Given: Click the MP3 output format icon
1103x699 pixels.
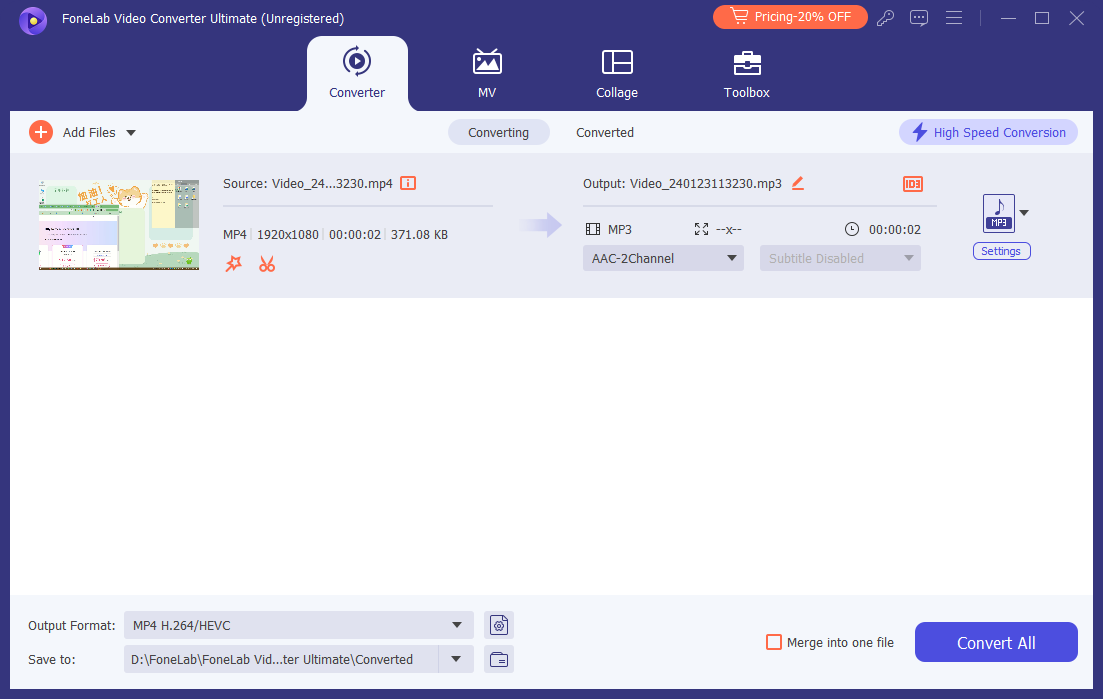Looking at the screenshot, I should [998, 213].
